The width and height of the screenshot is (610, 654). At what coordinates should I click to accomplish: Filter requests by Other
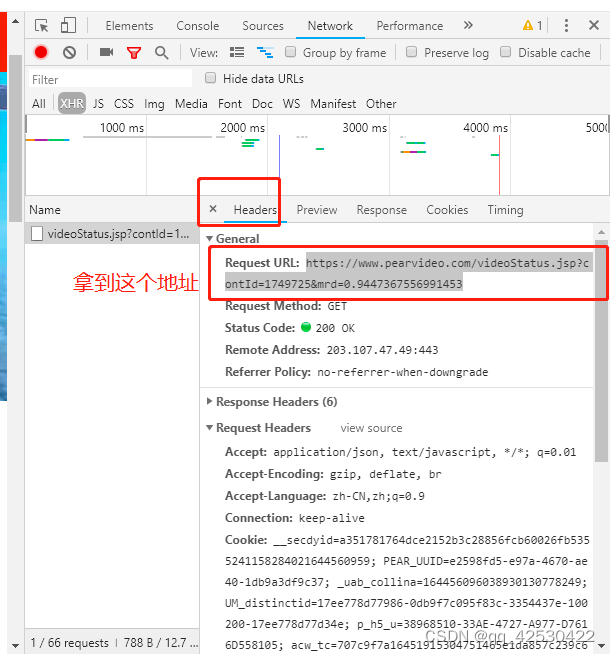coord(381,103)
